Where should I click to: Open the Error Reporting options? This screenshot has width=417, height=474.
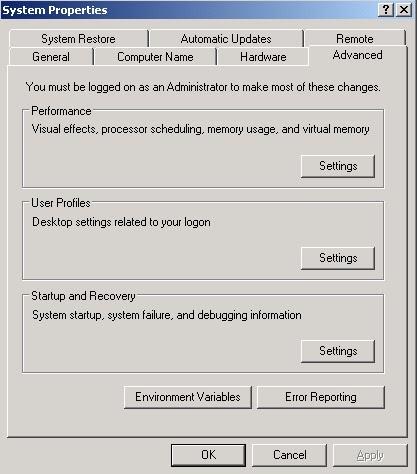click(x=321, y=397)
